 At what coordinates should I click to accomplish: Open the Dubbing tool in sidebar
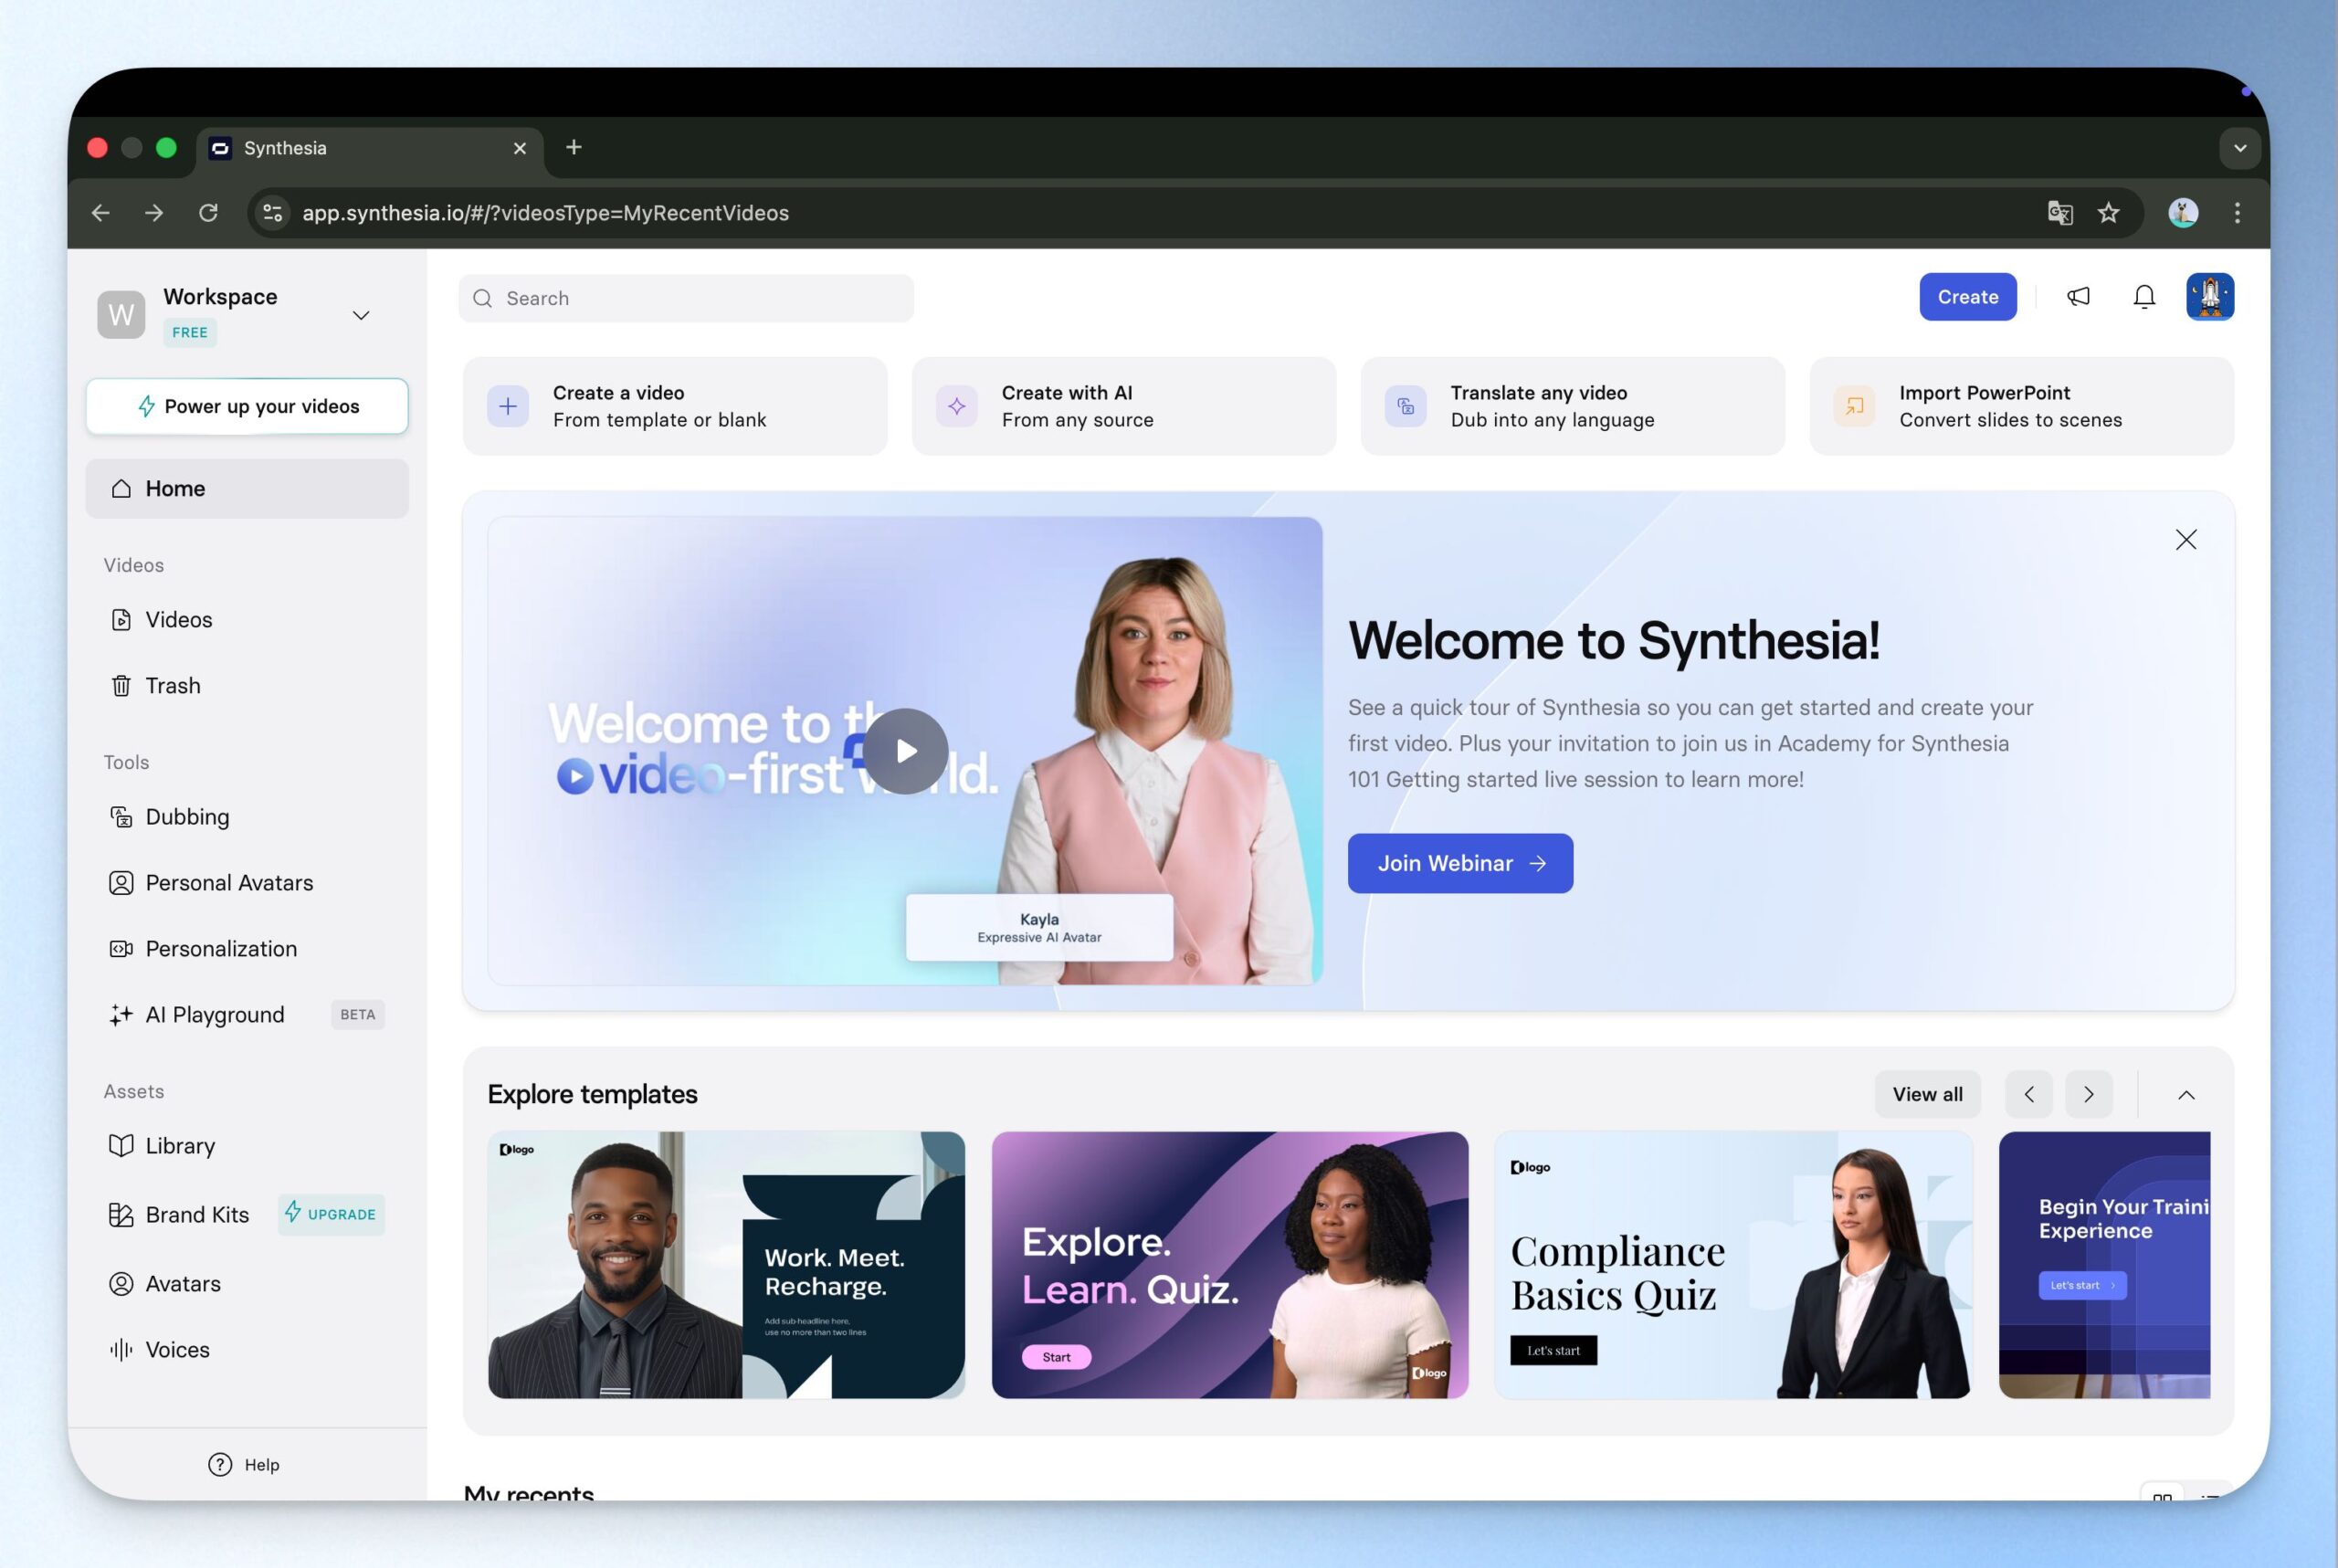[x=187, y=817]
